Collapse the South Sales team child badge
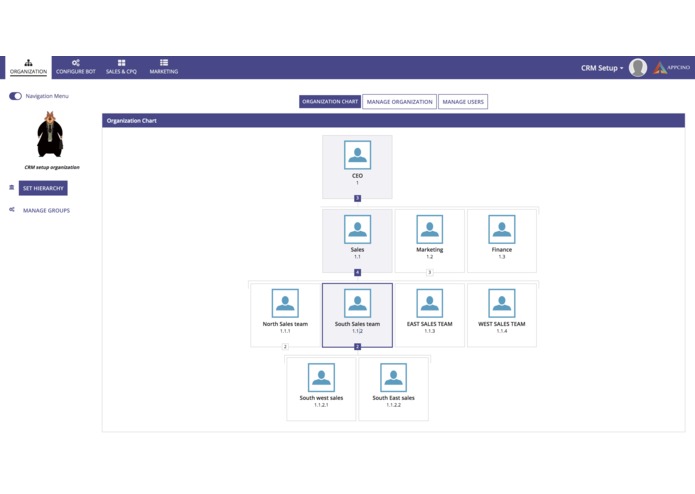Viewport: 695px width, 494px height. (357, 346)
